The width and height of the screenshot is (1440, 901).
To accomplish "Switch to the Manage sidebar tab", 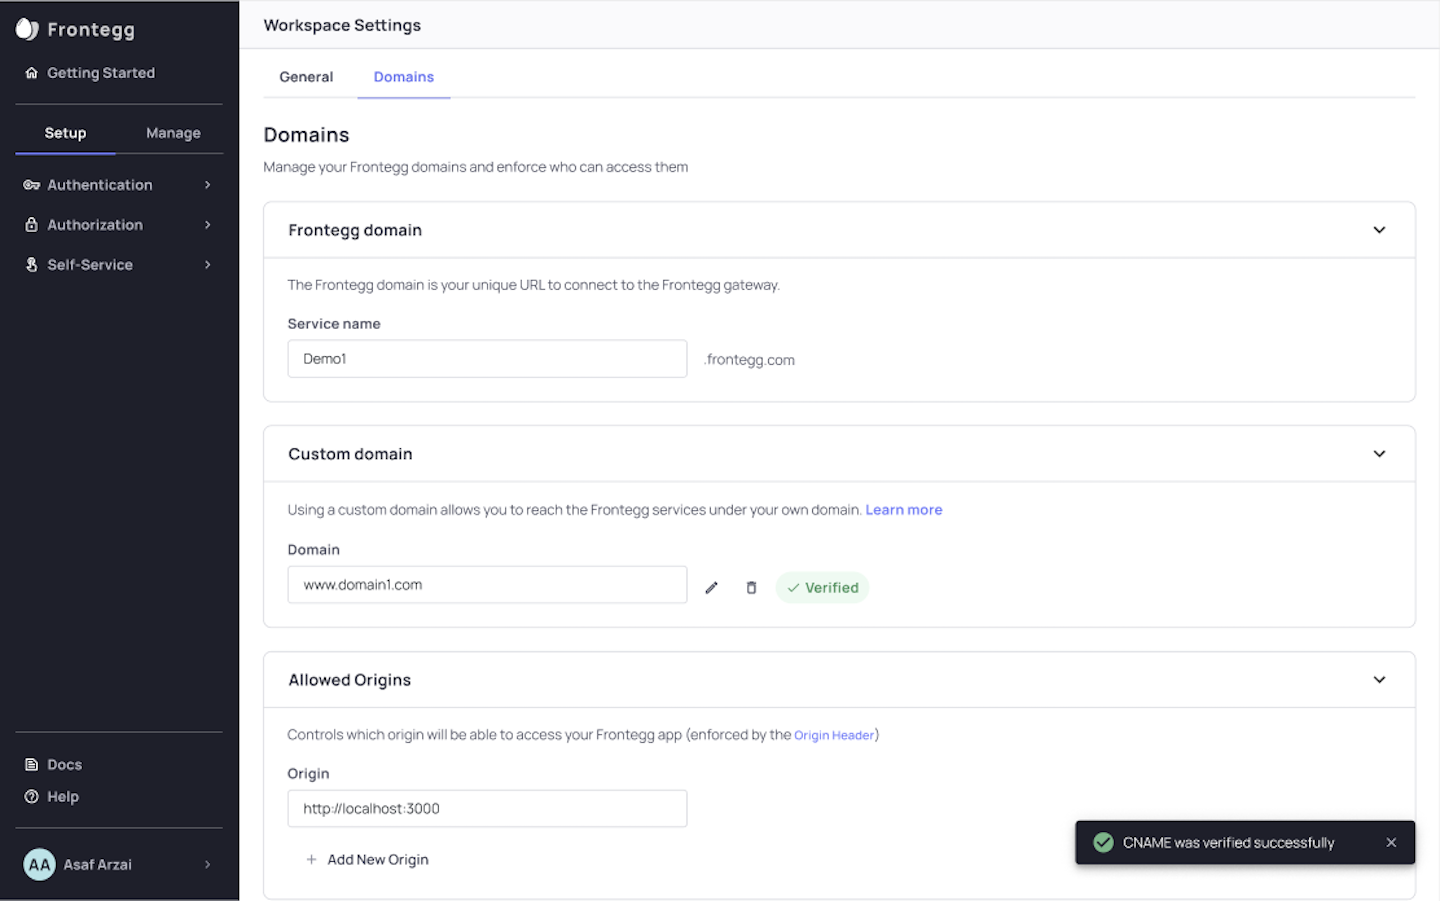I will (173, 133).
